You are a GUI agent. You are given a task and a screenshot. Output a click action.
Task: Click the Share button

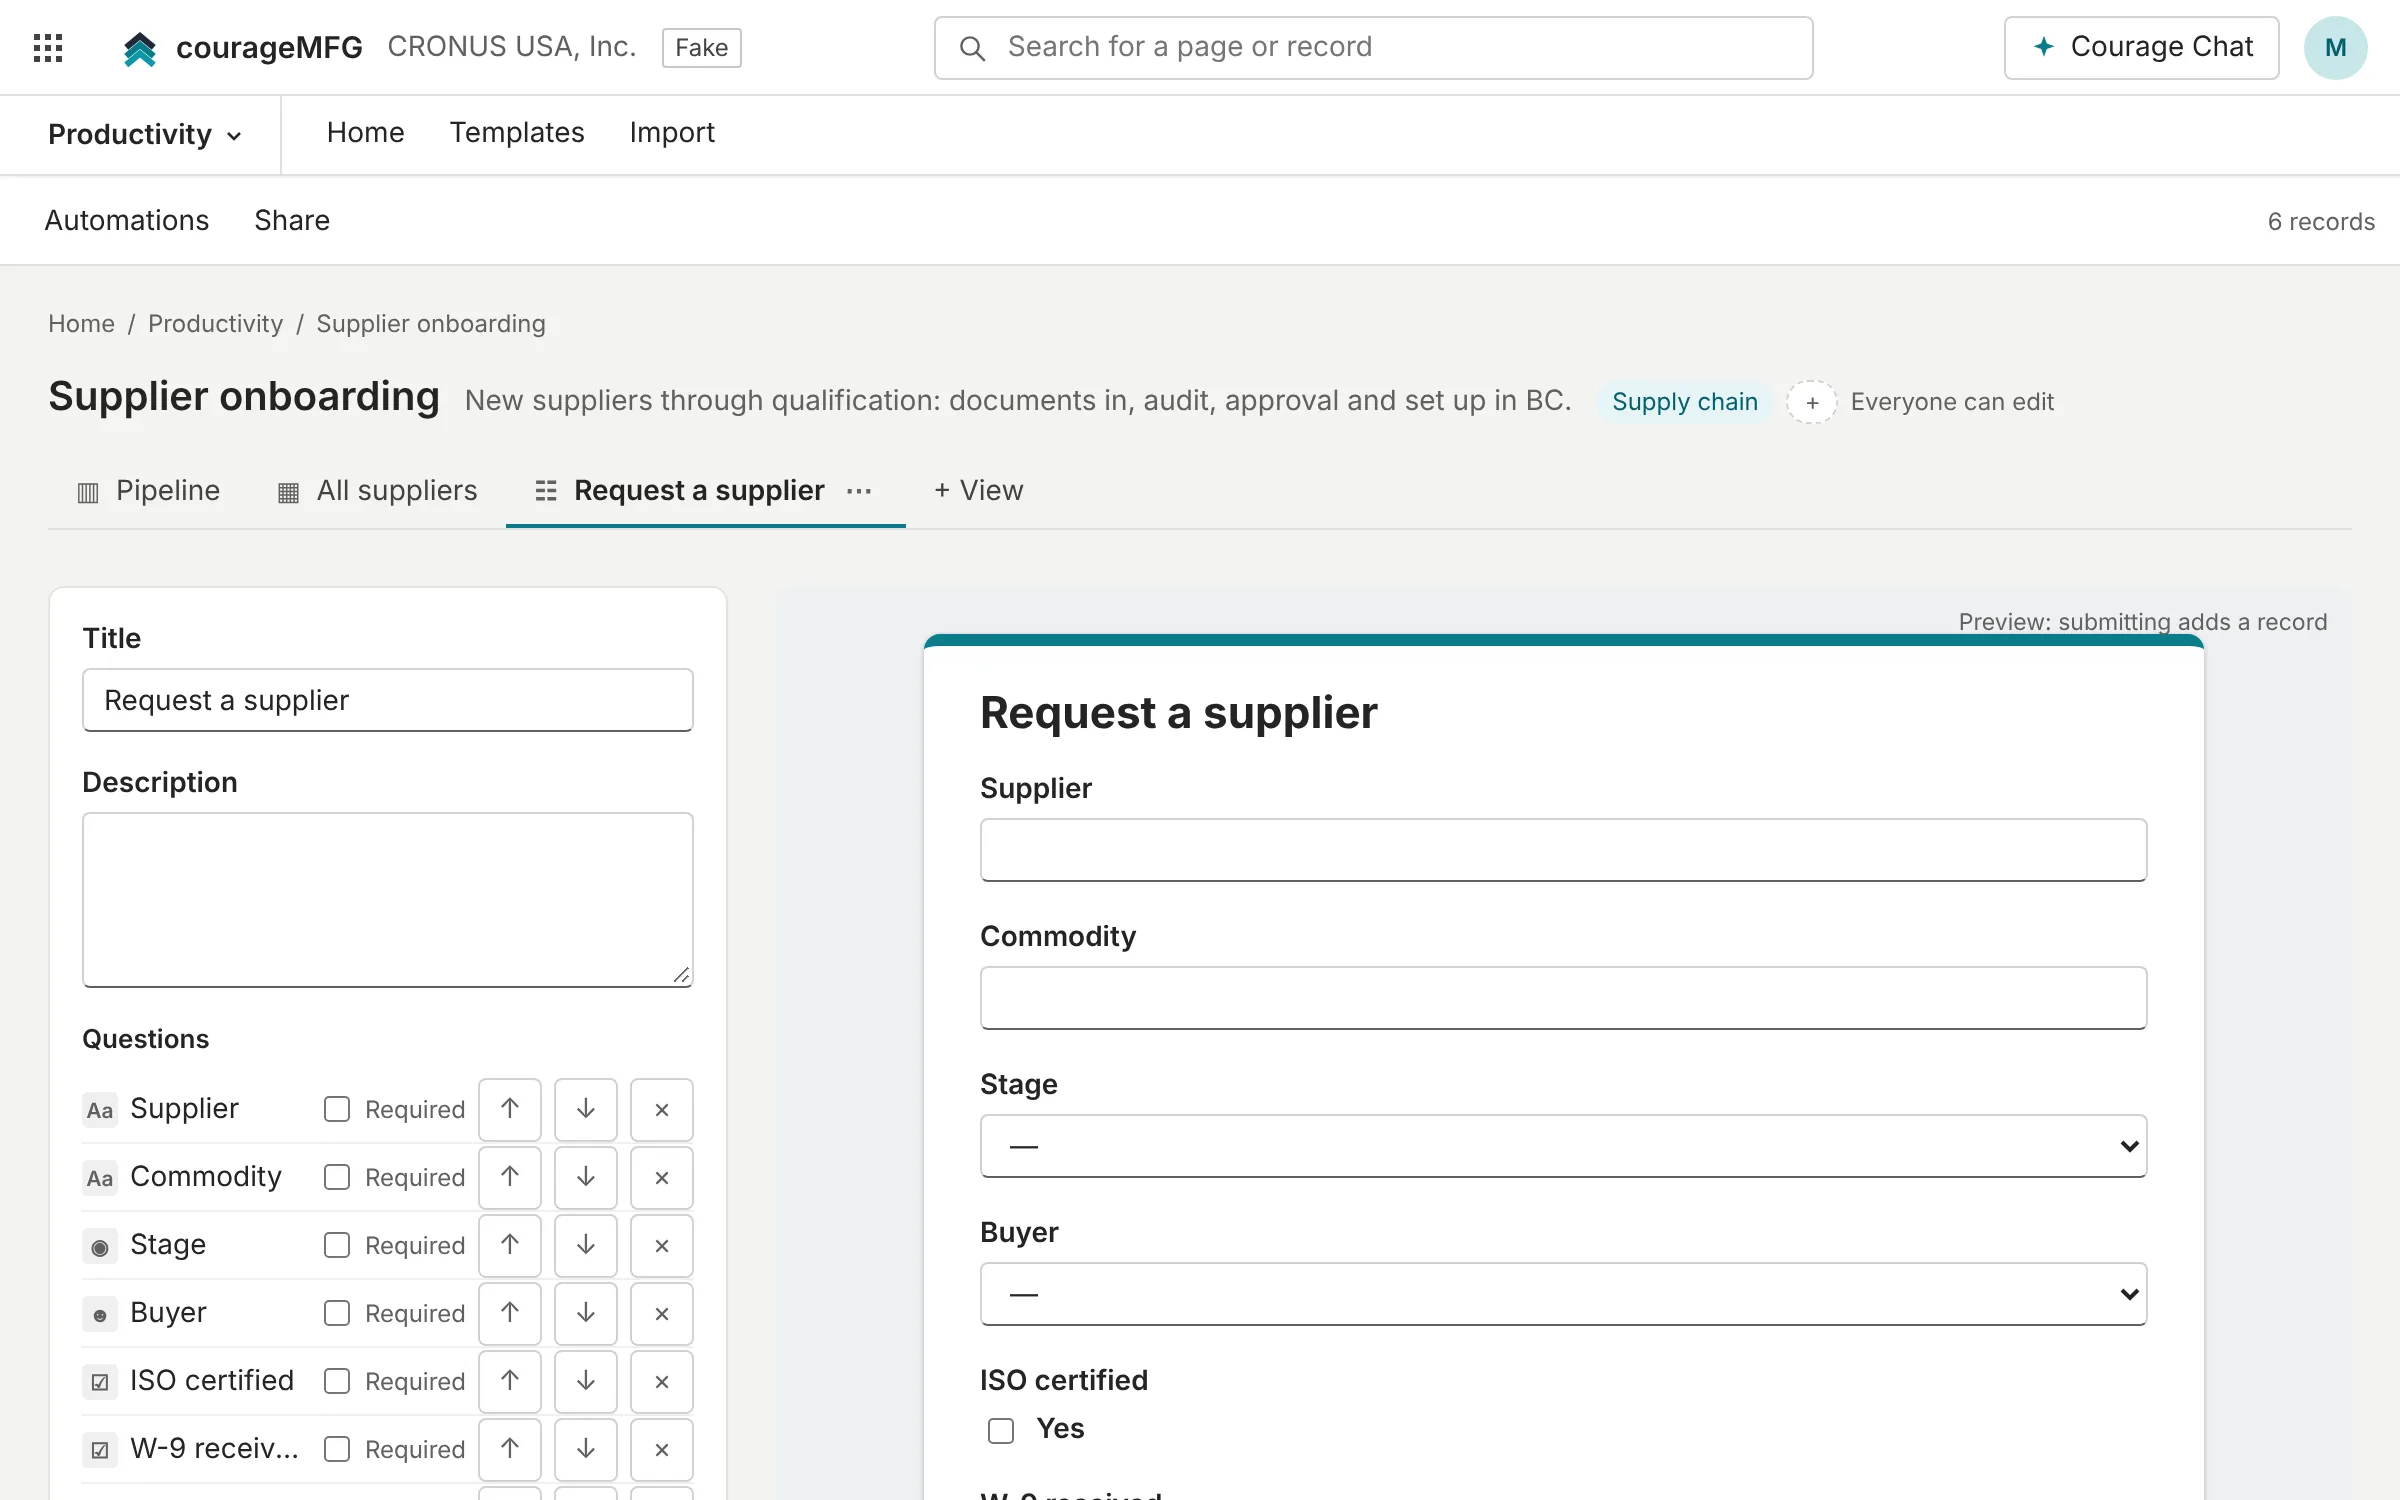click(x=292, y=220)
